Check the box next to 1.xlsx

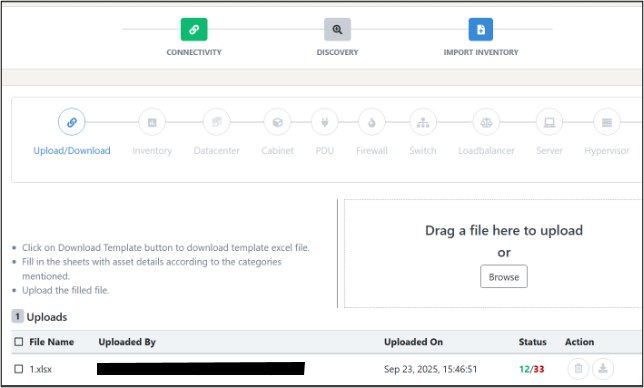click(x=19, y=369)
